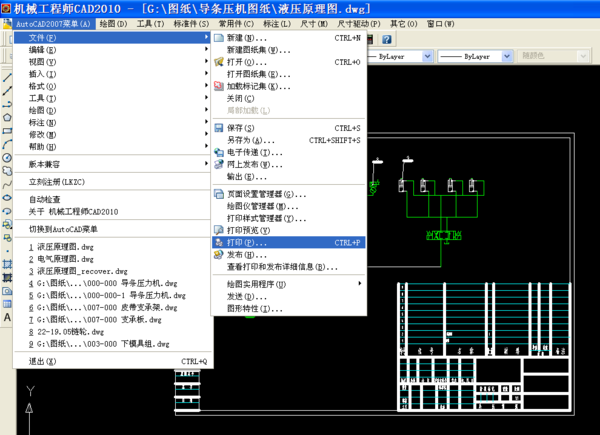
Task: Choose 电子传递(T) eTransmit entry
Action: coord(289,152)
